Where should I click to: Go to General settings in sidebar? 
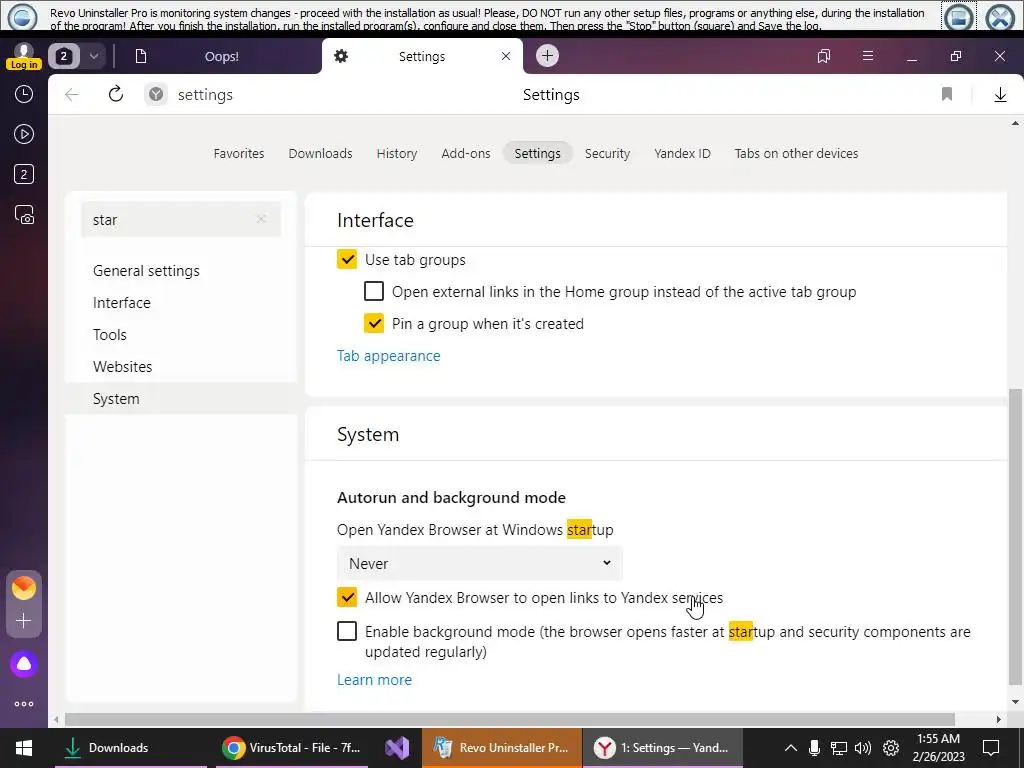click(x=146, y=271)
